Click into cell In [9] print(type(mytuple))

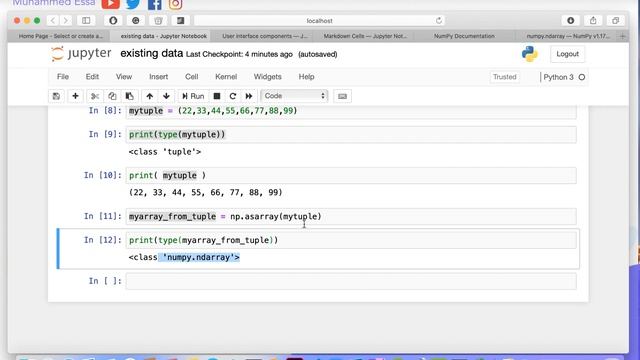pos(351,135)
